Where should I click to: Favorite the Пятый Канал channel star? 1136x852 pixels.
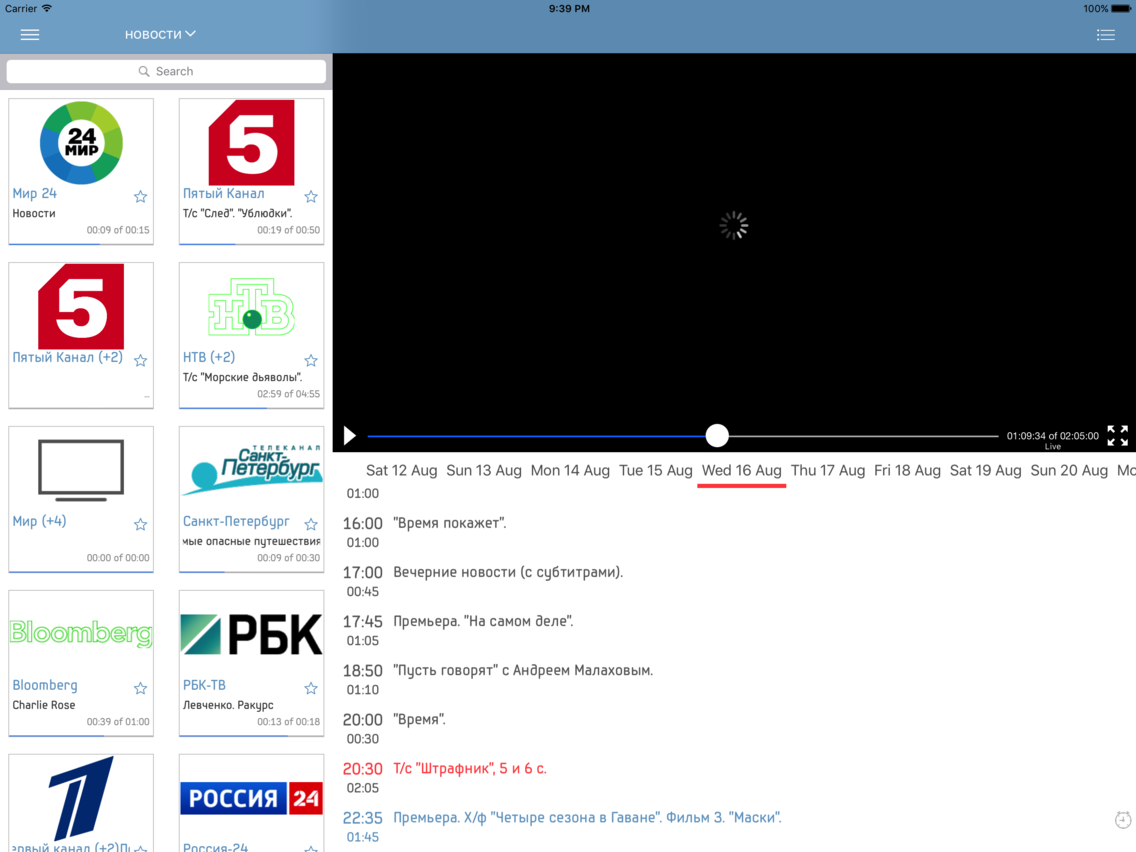311,196
